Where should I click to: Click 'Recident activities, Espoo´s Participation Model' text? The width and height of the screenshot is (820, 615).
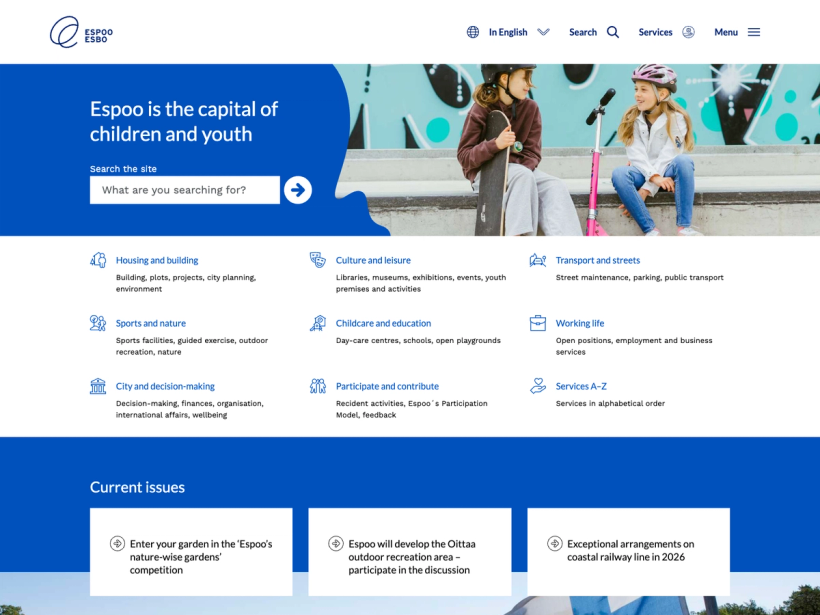[412, 409]
